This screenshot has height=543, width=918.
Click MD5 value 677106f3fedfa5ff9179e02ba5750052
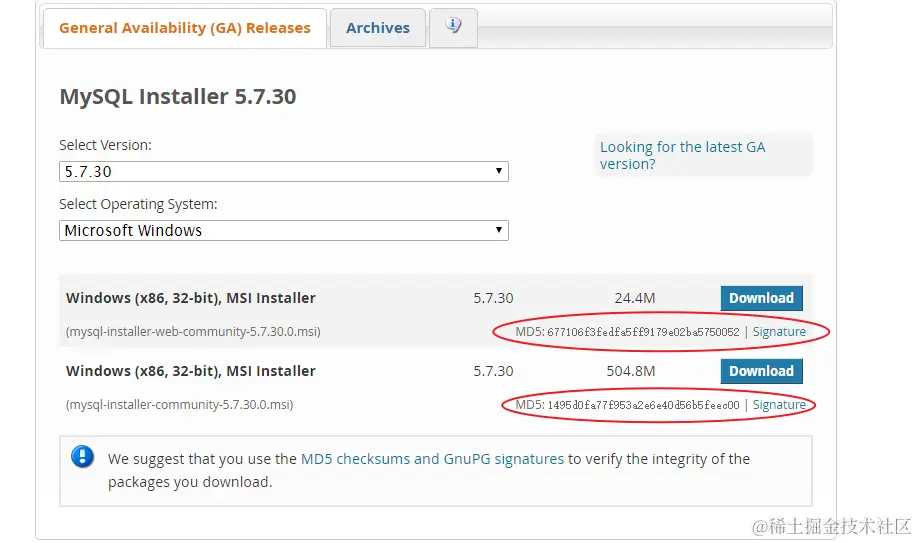coord(643,332)
